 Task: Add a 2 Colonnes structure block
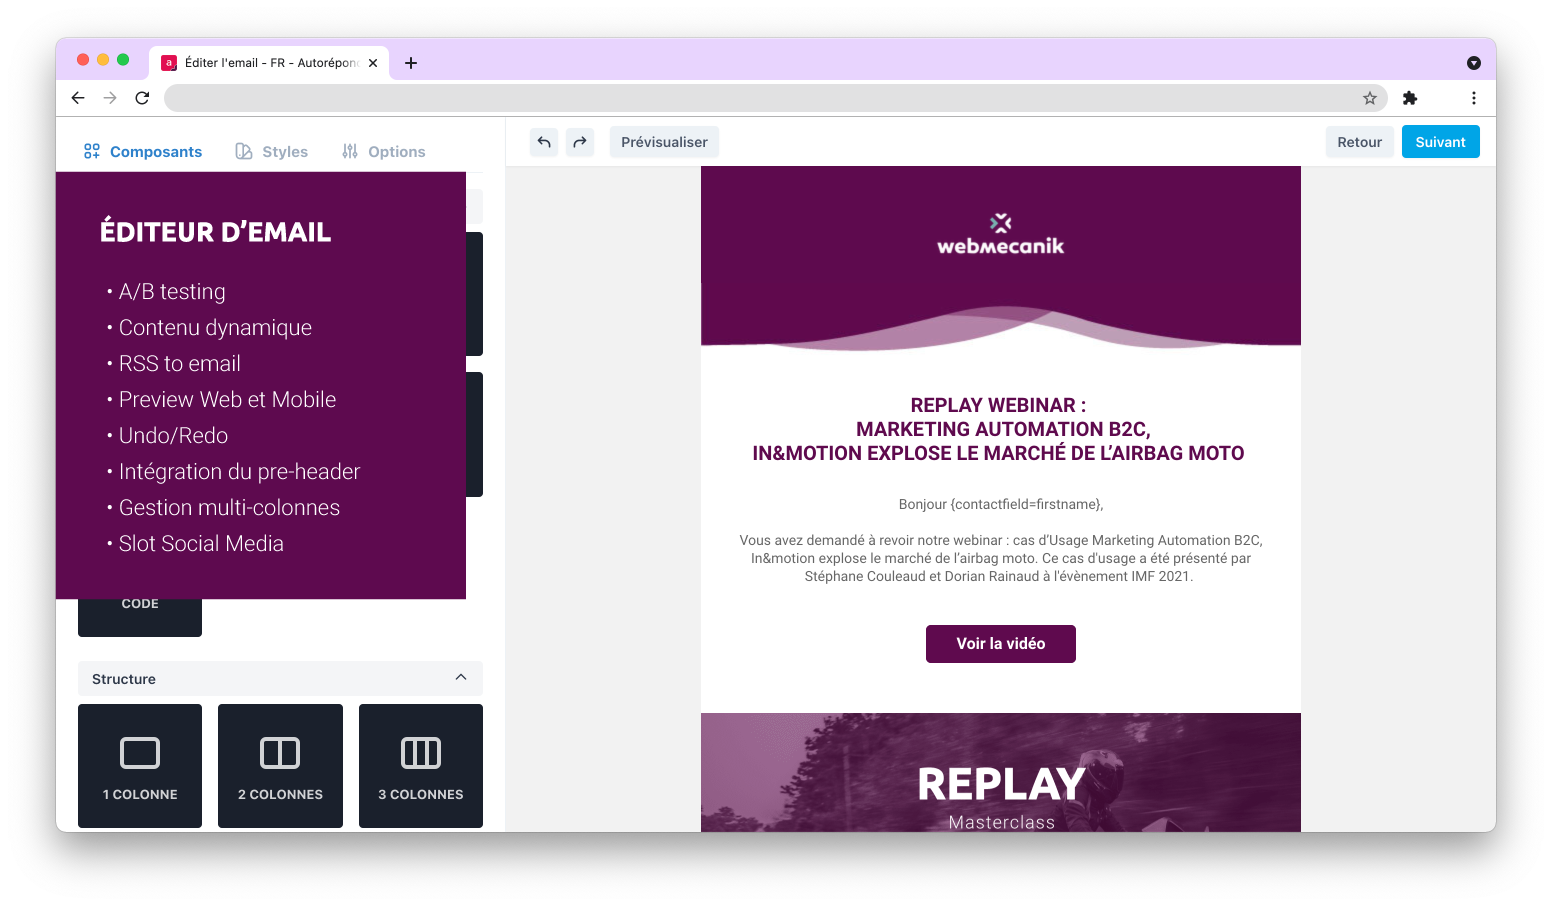pos(280,766)
